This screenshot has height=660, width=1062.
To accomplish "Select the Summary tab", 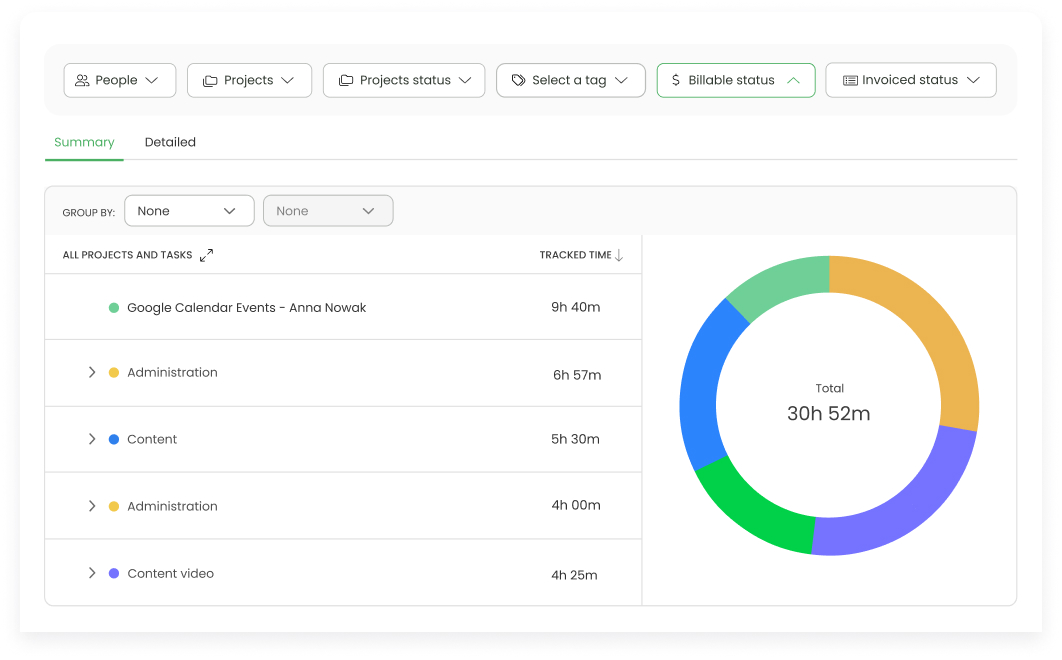I will coord(84,142).
